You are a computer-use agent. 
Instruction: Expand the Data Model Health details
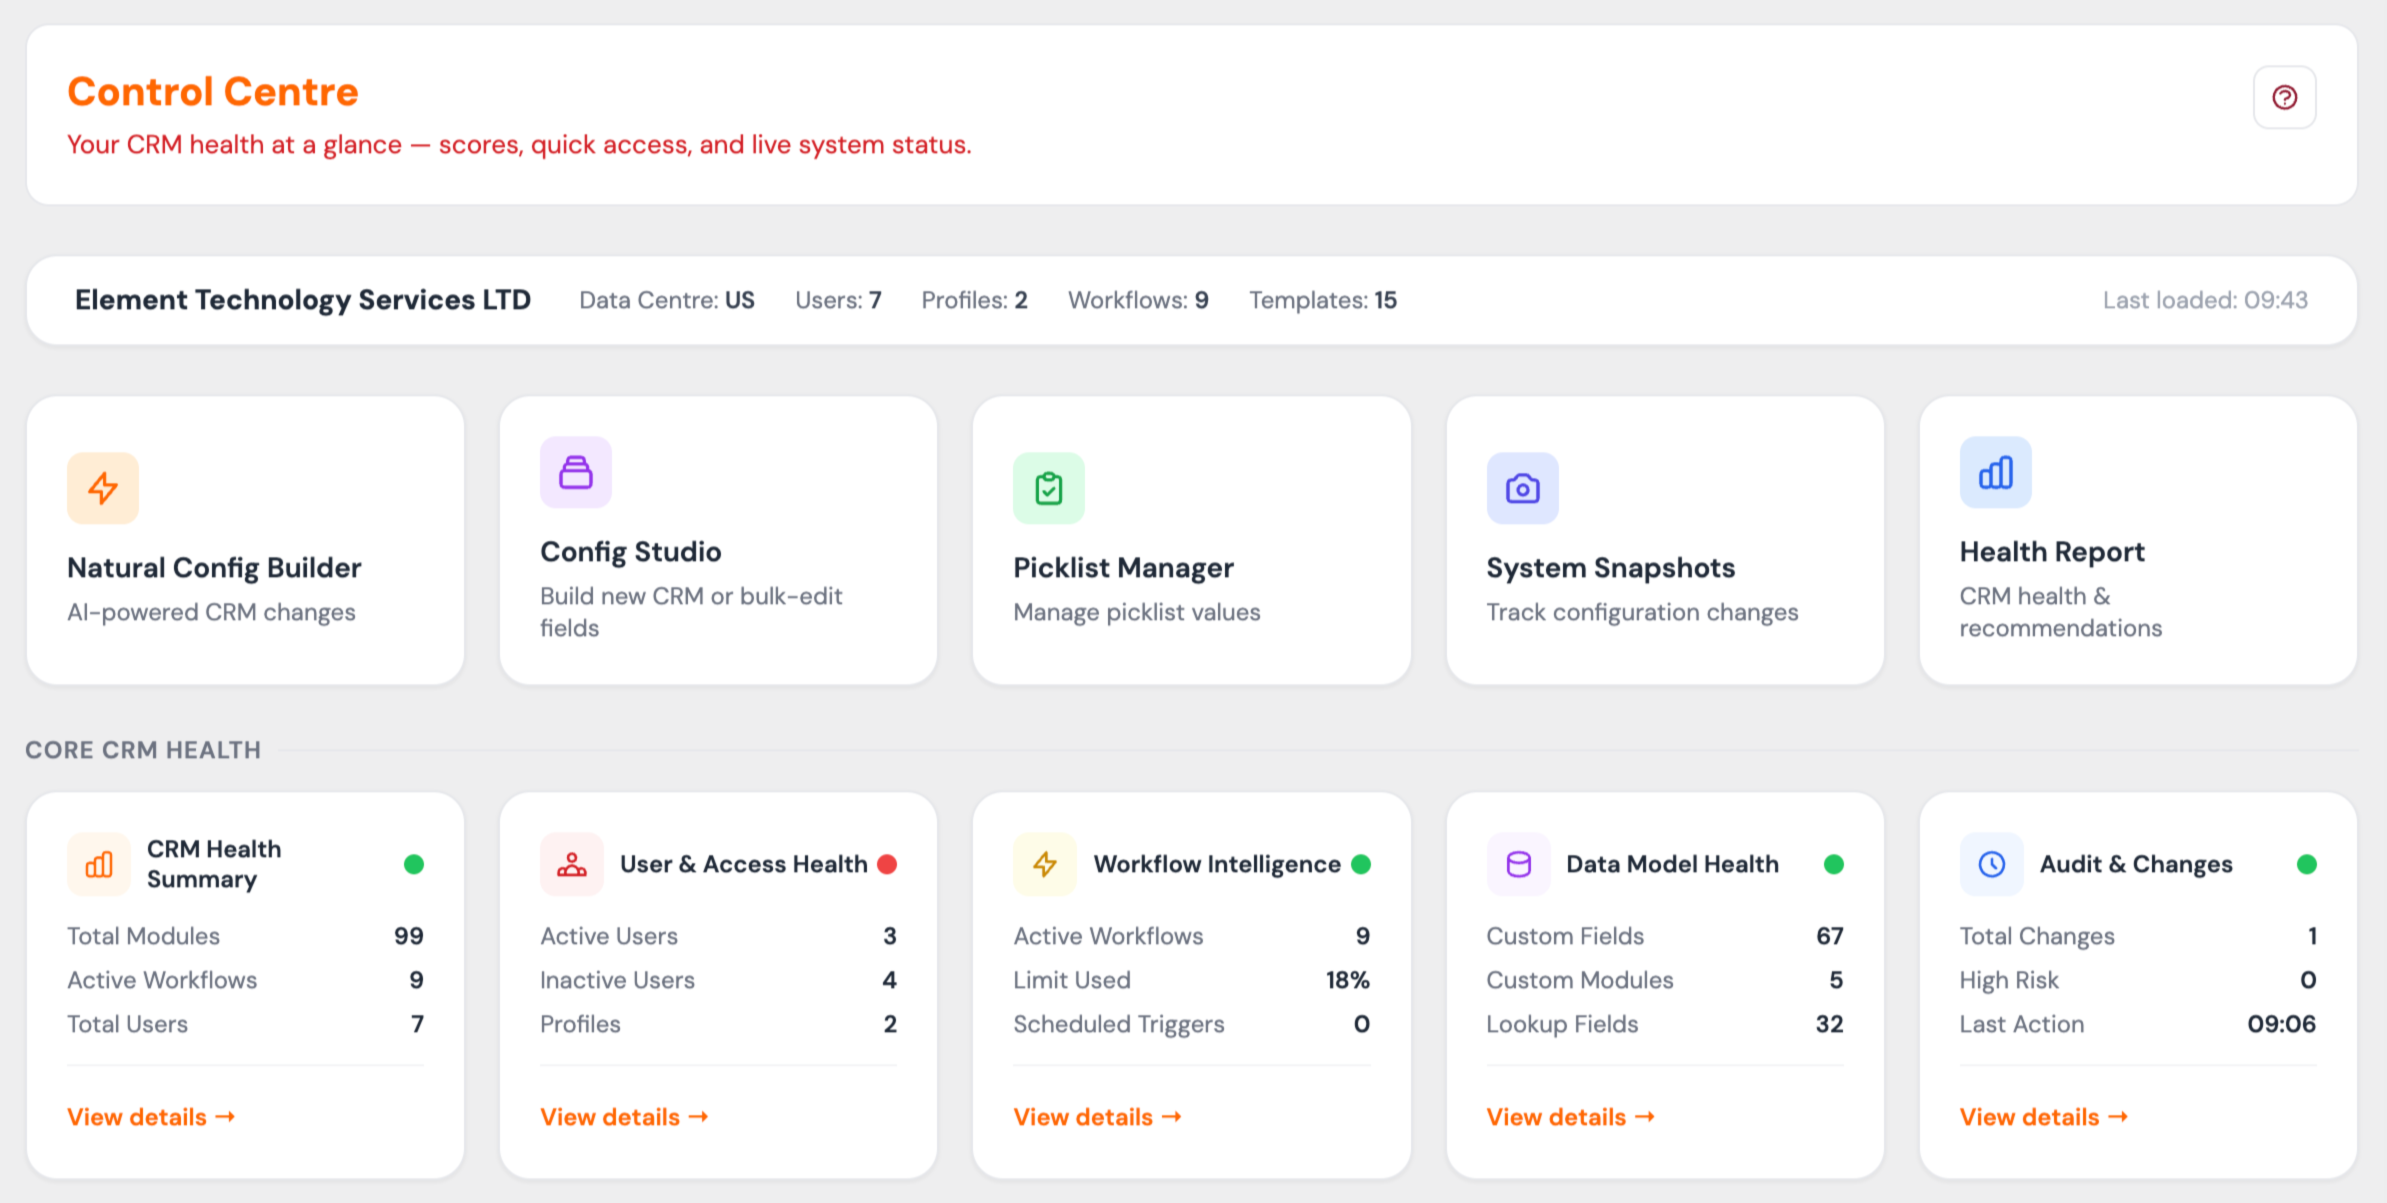click(1570, 1116)
